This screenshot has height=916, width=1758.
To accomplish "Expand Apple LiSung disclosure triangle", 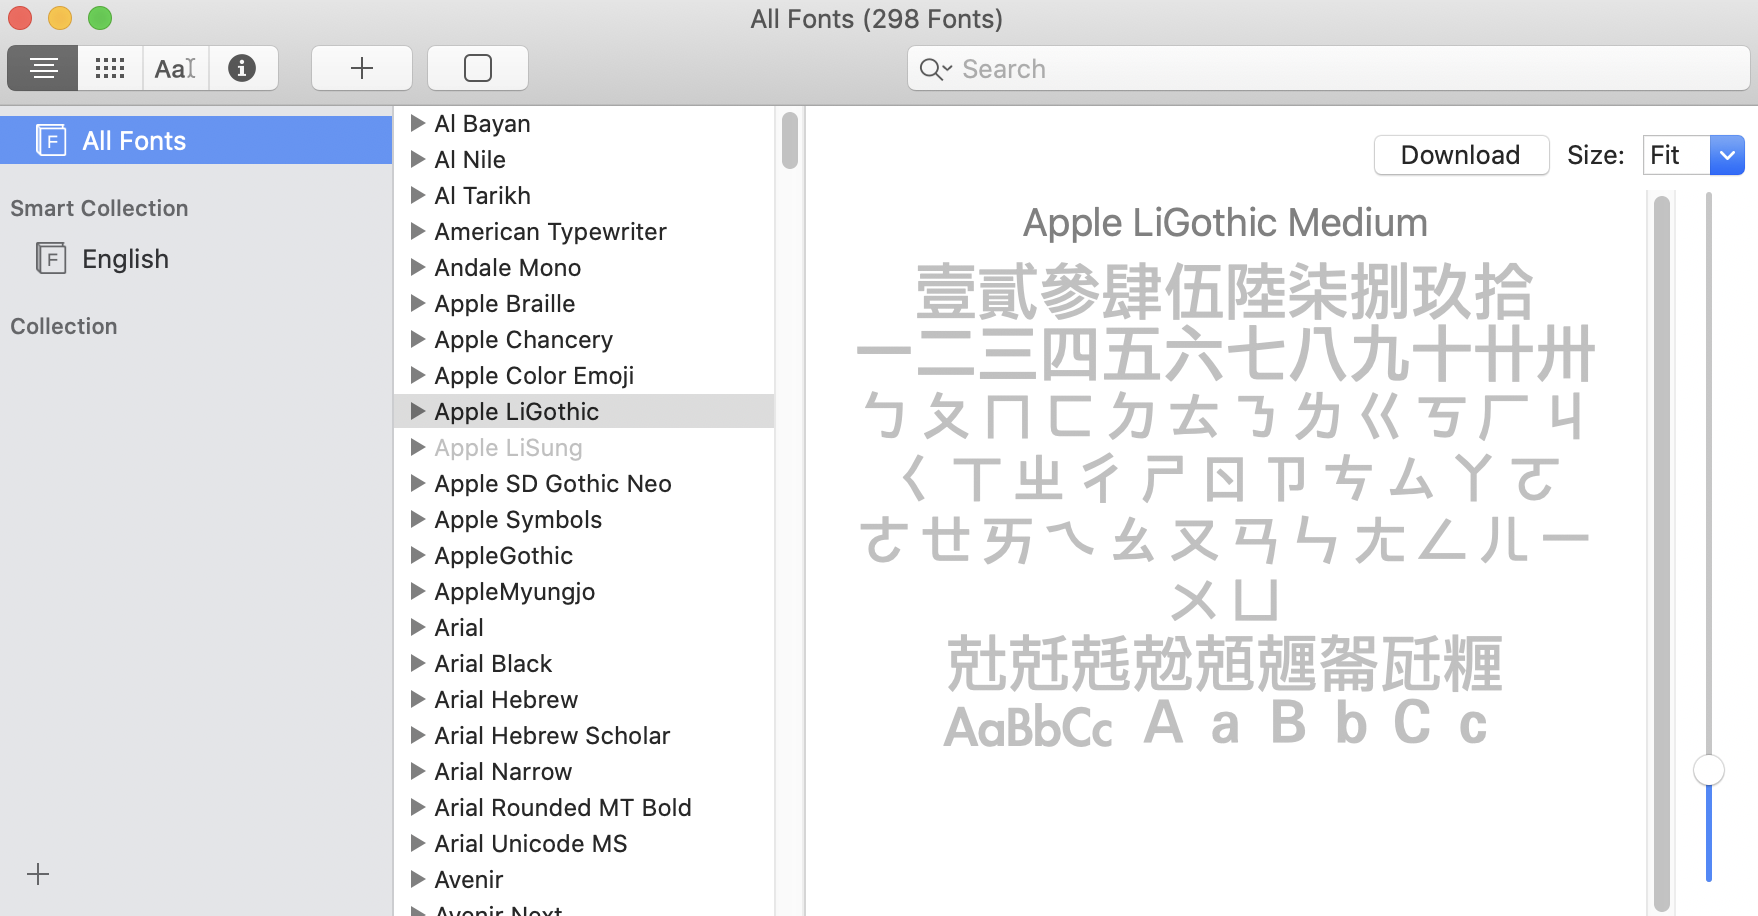I will click(418, 447).
